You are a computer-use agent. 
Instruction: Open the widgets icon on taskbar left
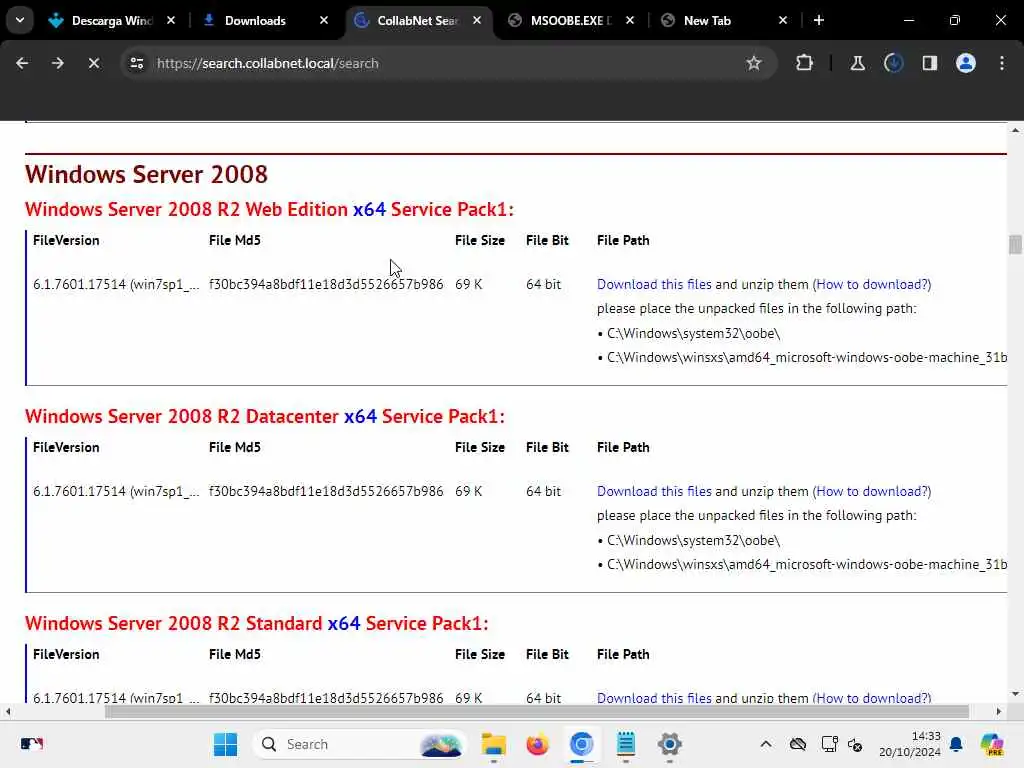[x=31, y=744]
